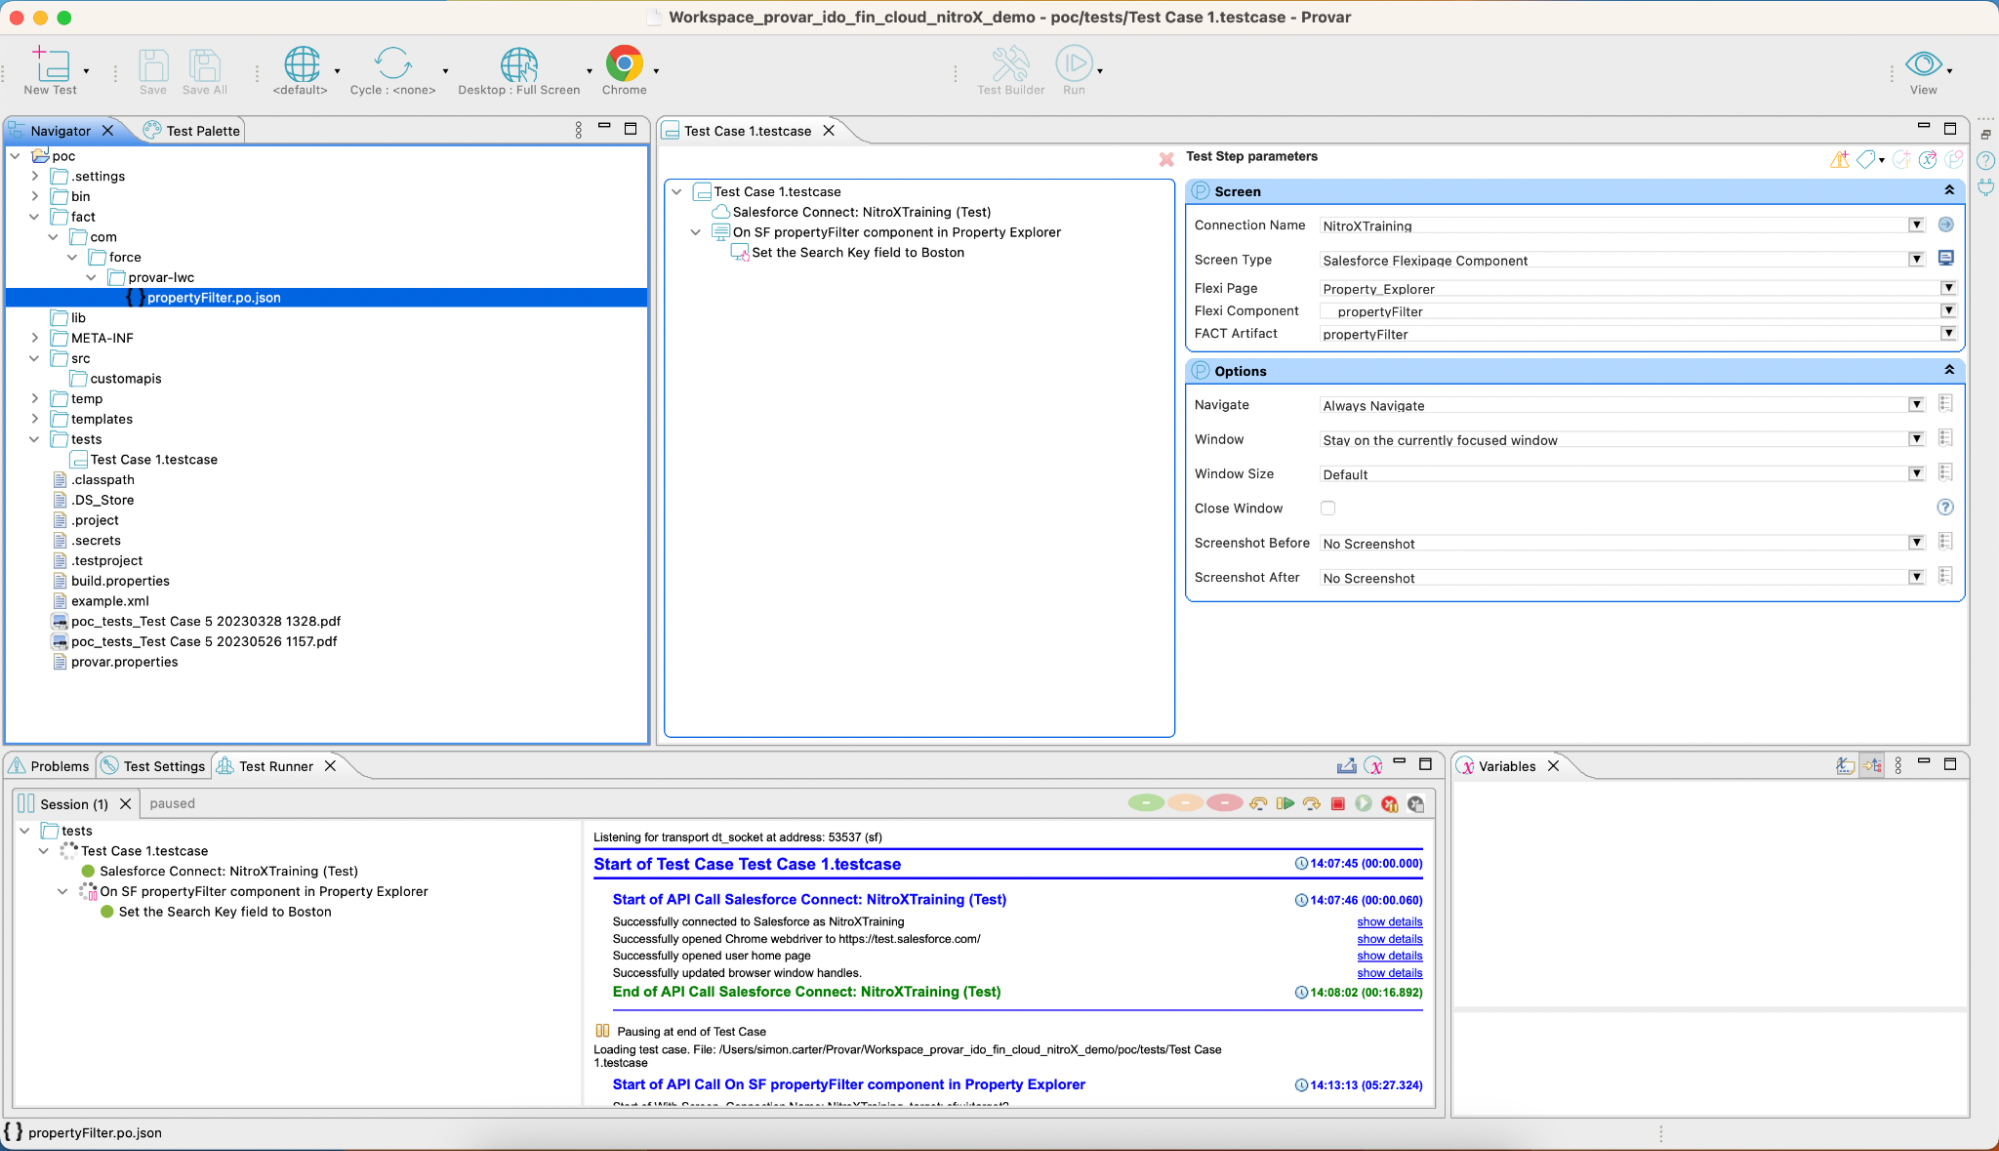
Task: Click the screen monitor icon beside Screen Type
Action: (x=1945, y=259)
